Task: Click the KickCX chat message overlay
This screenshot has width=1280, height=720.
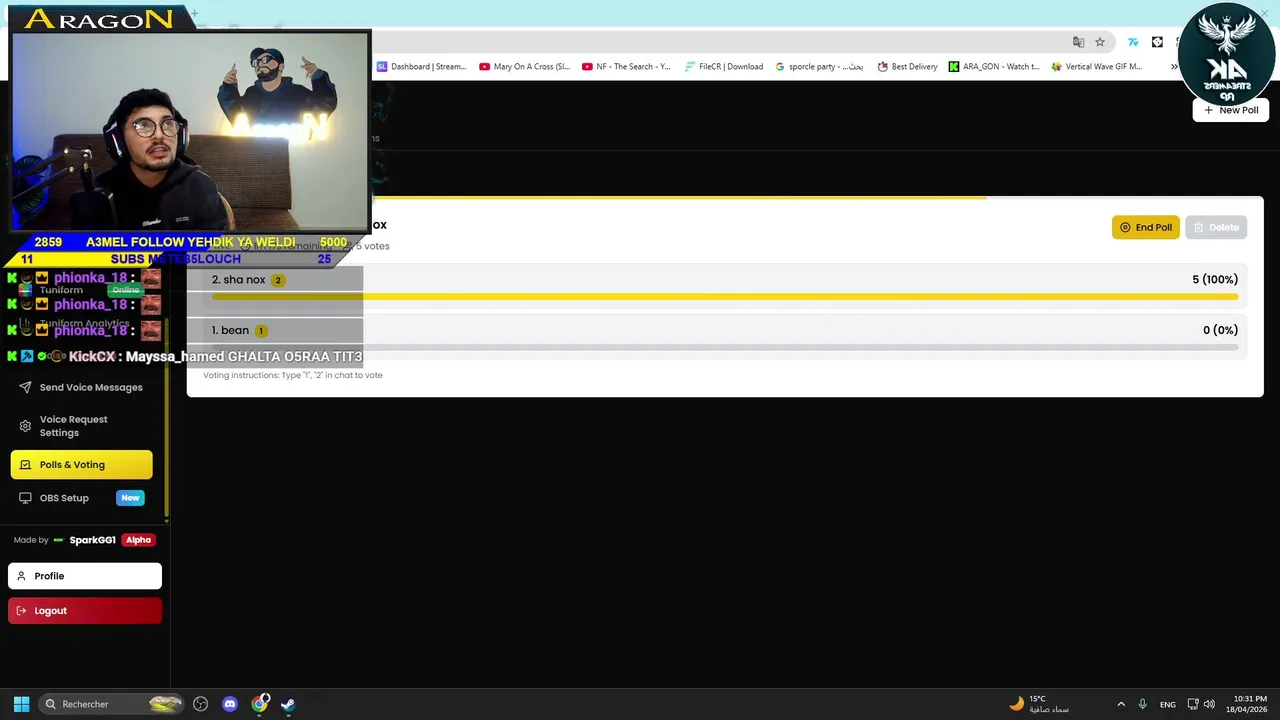Action: (185, 356)
